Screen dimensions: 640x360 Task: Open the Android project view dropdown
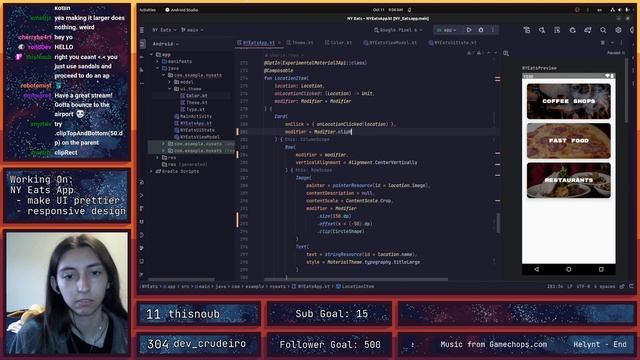[x=166, y=44]
